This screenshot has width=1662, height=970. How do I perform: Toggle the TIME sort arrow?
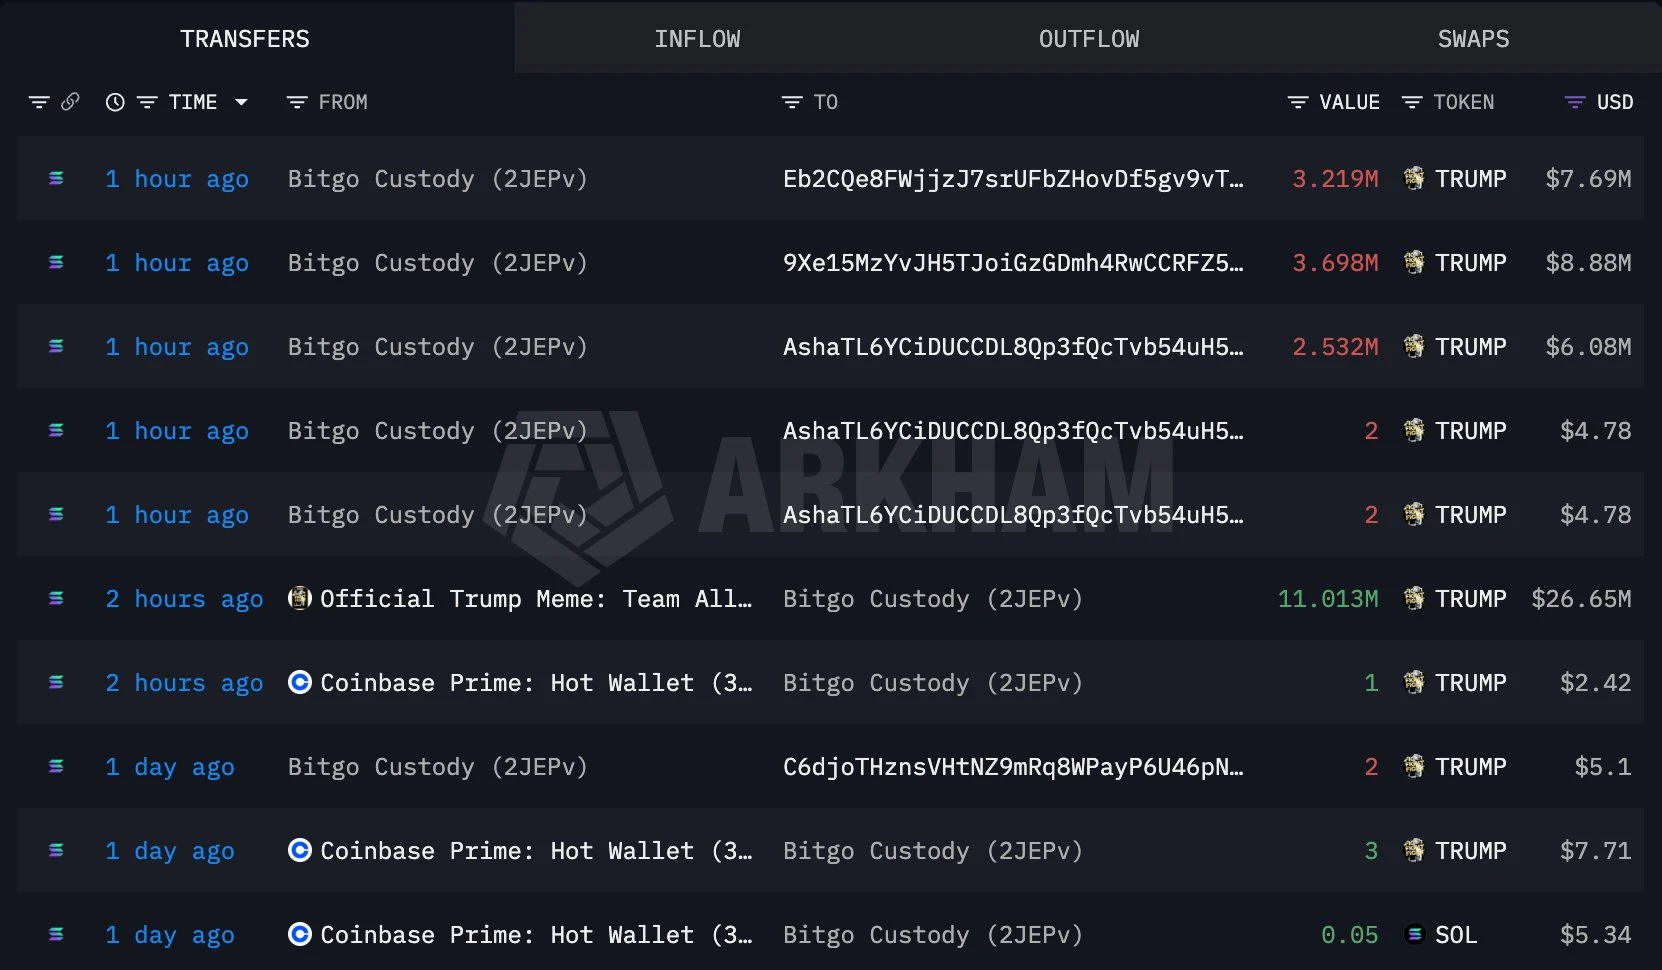click(241, 102)
